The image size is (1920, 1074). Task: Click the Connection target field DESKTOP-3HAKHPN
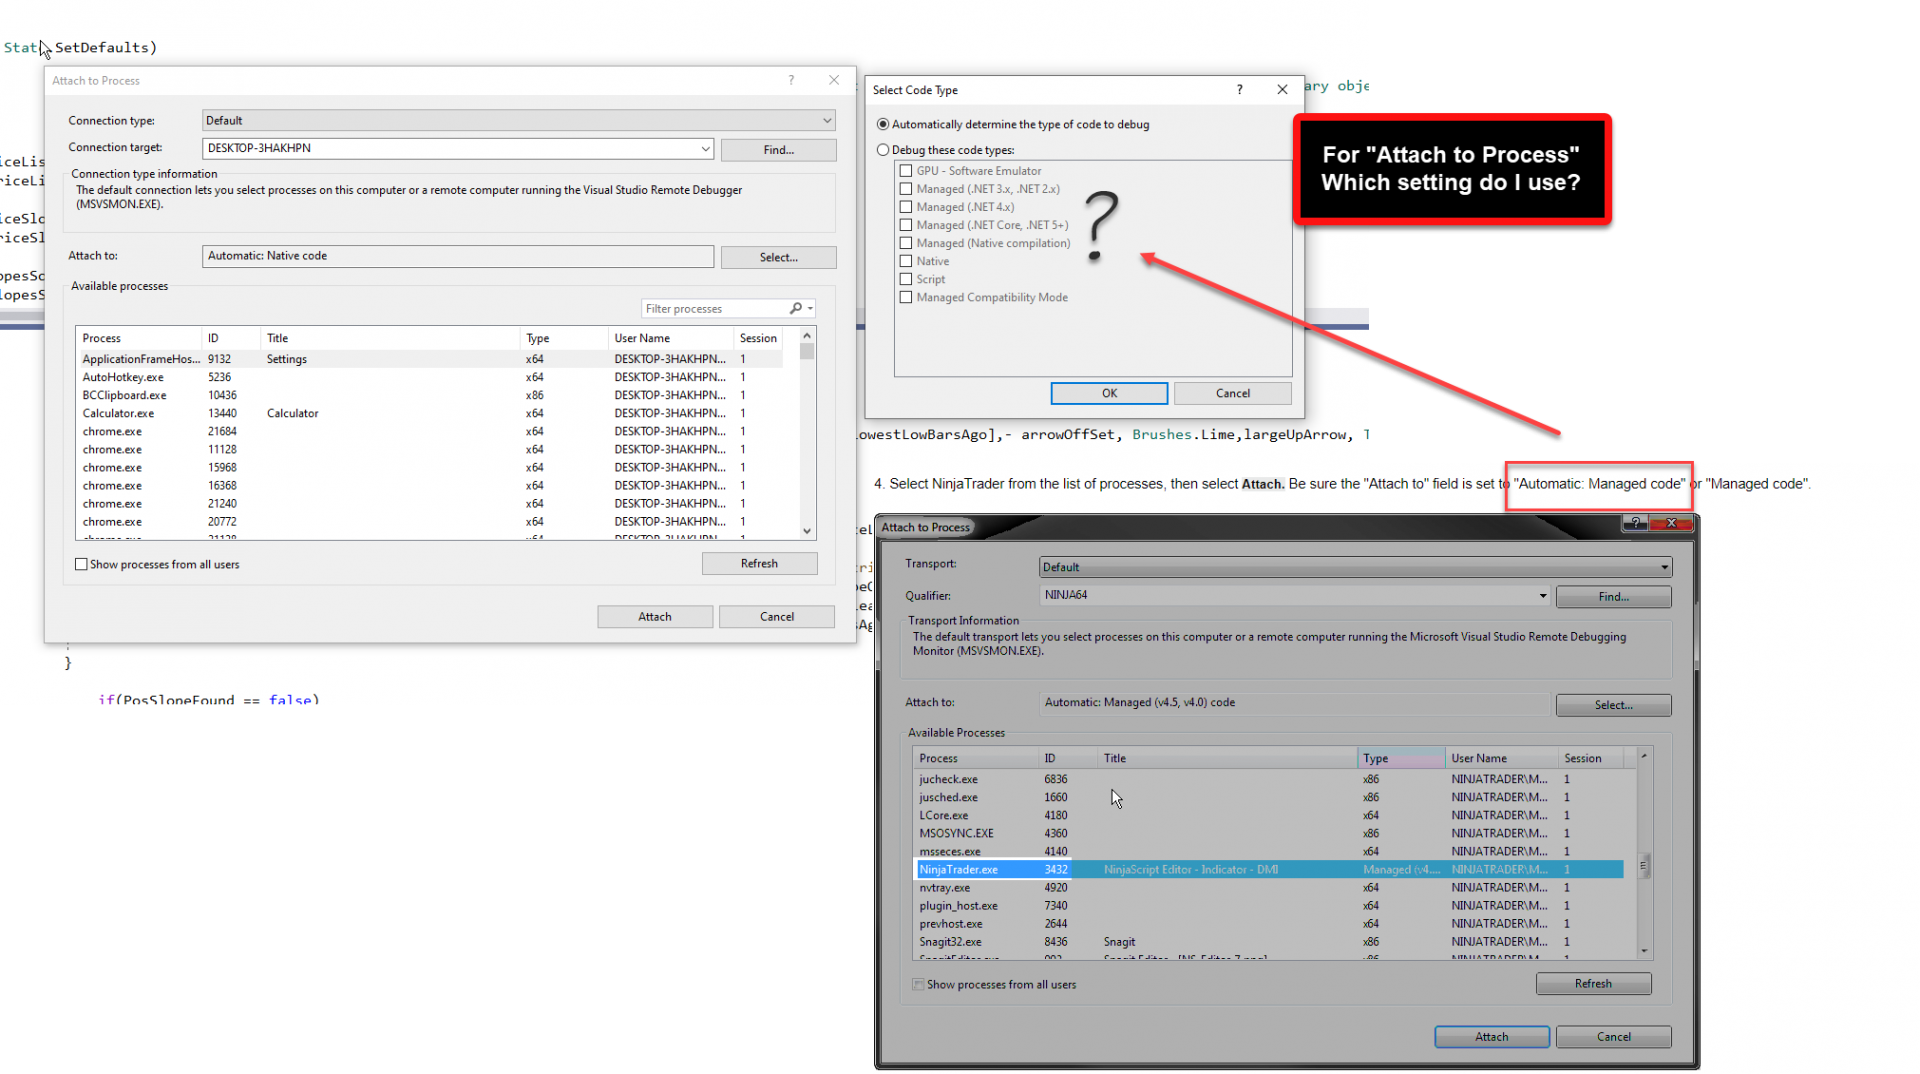click(x=450, y=149)
